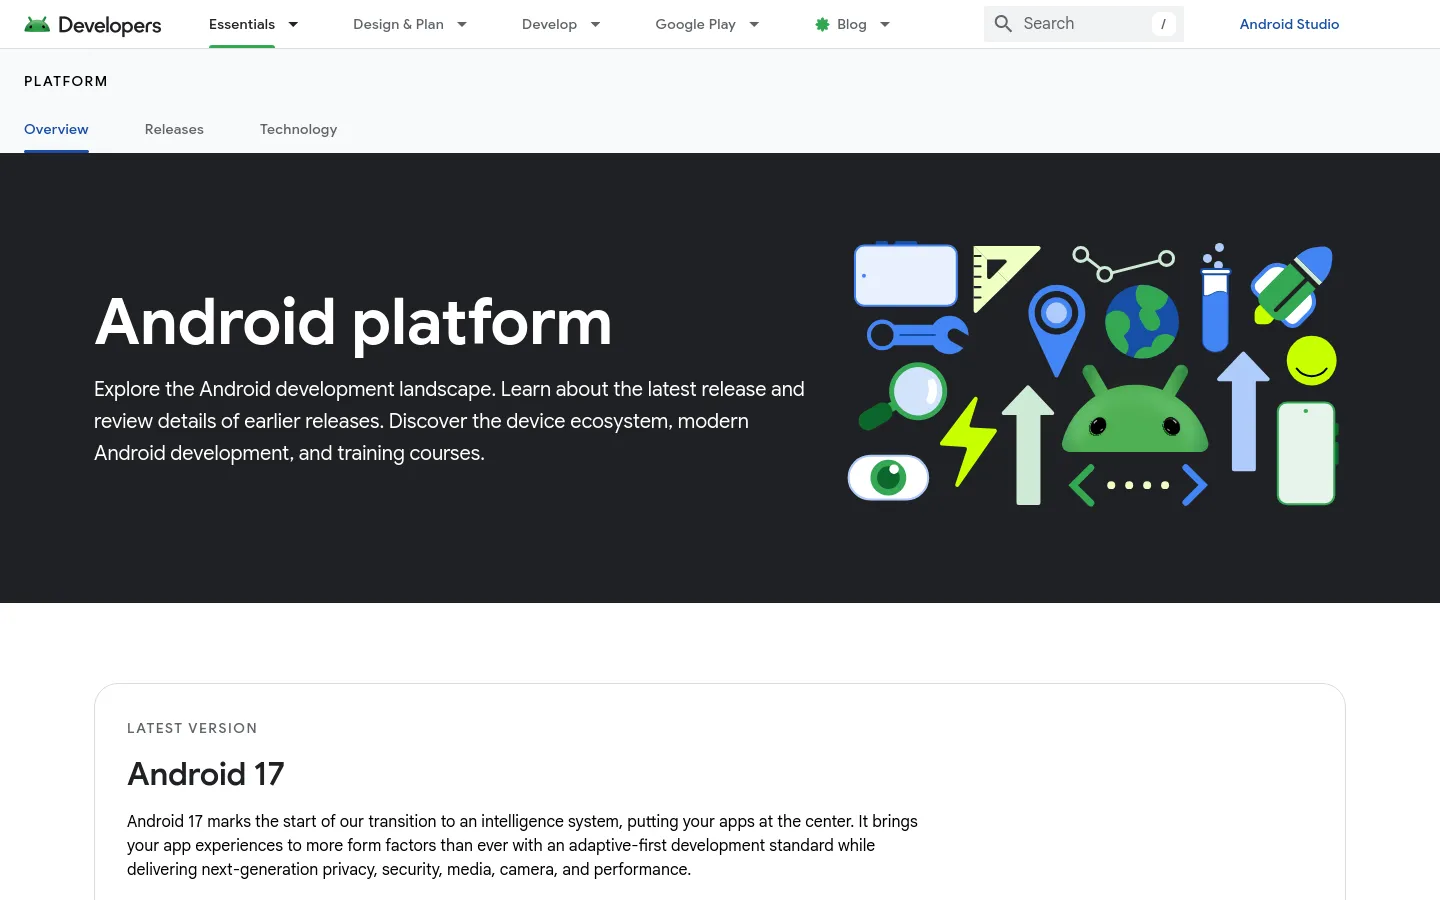The height and width of the screenshot is (900, 1440).
Task: Switch to the Overview tab
Action: (56, 129)
